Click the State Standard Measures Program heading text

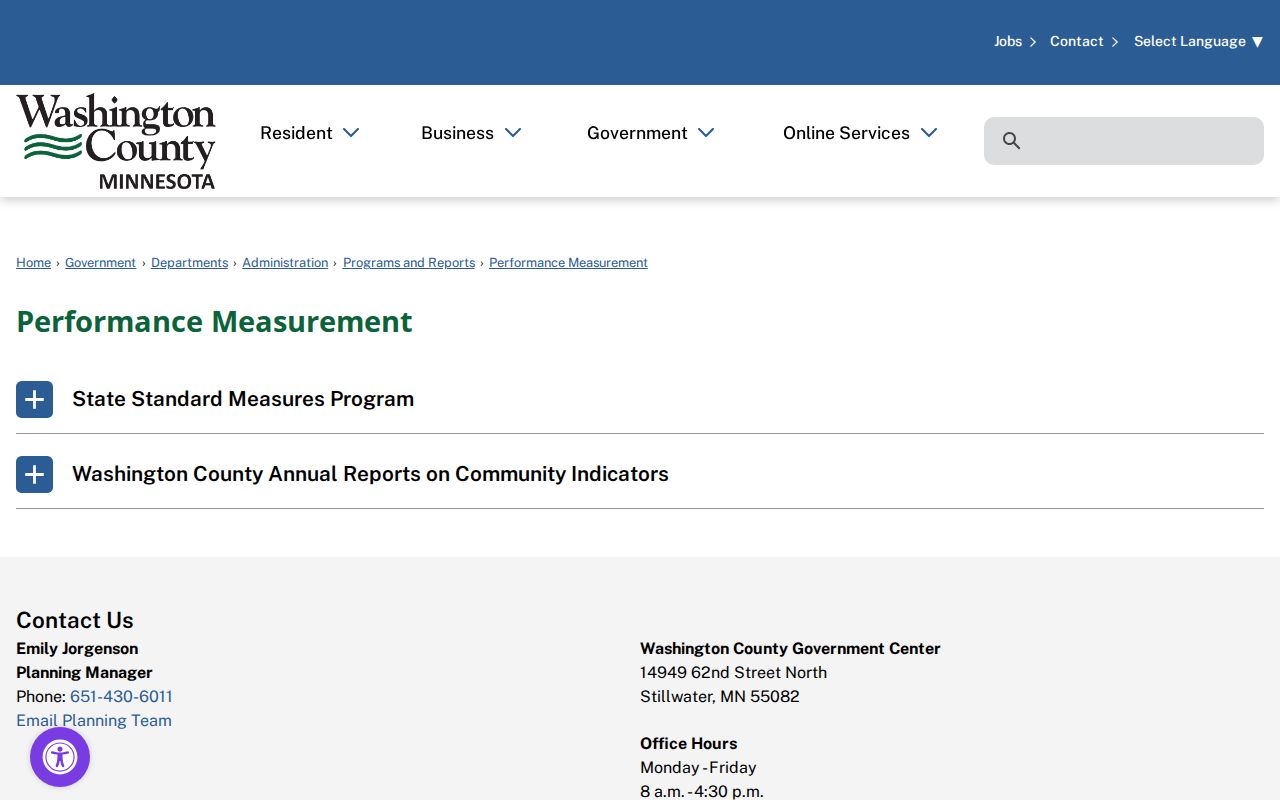coord(243,399)
